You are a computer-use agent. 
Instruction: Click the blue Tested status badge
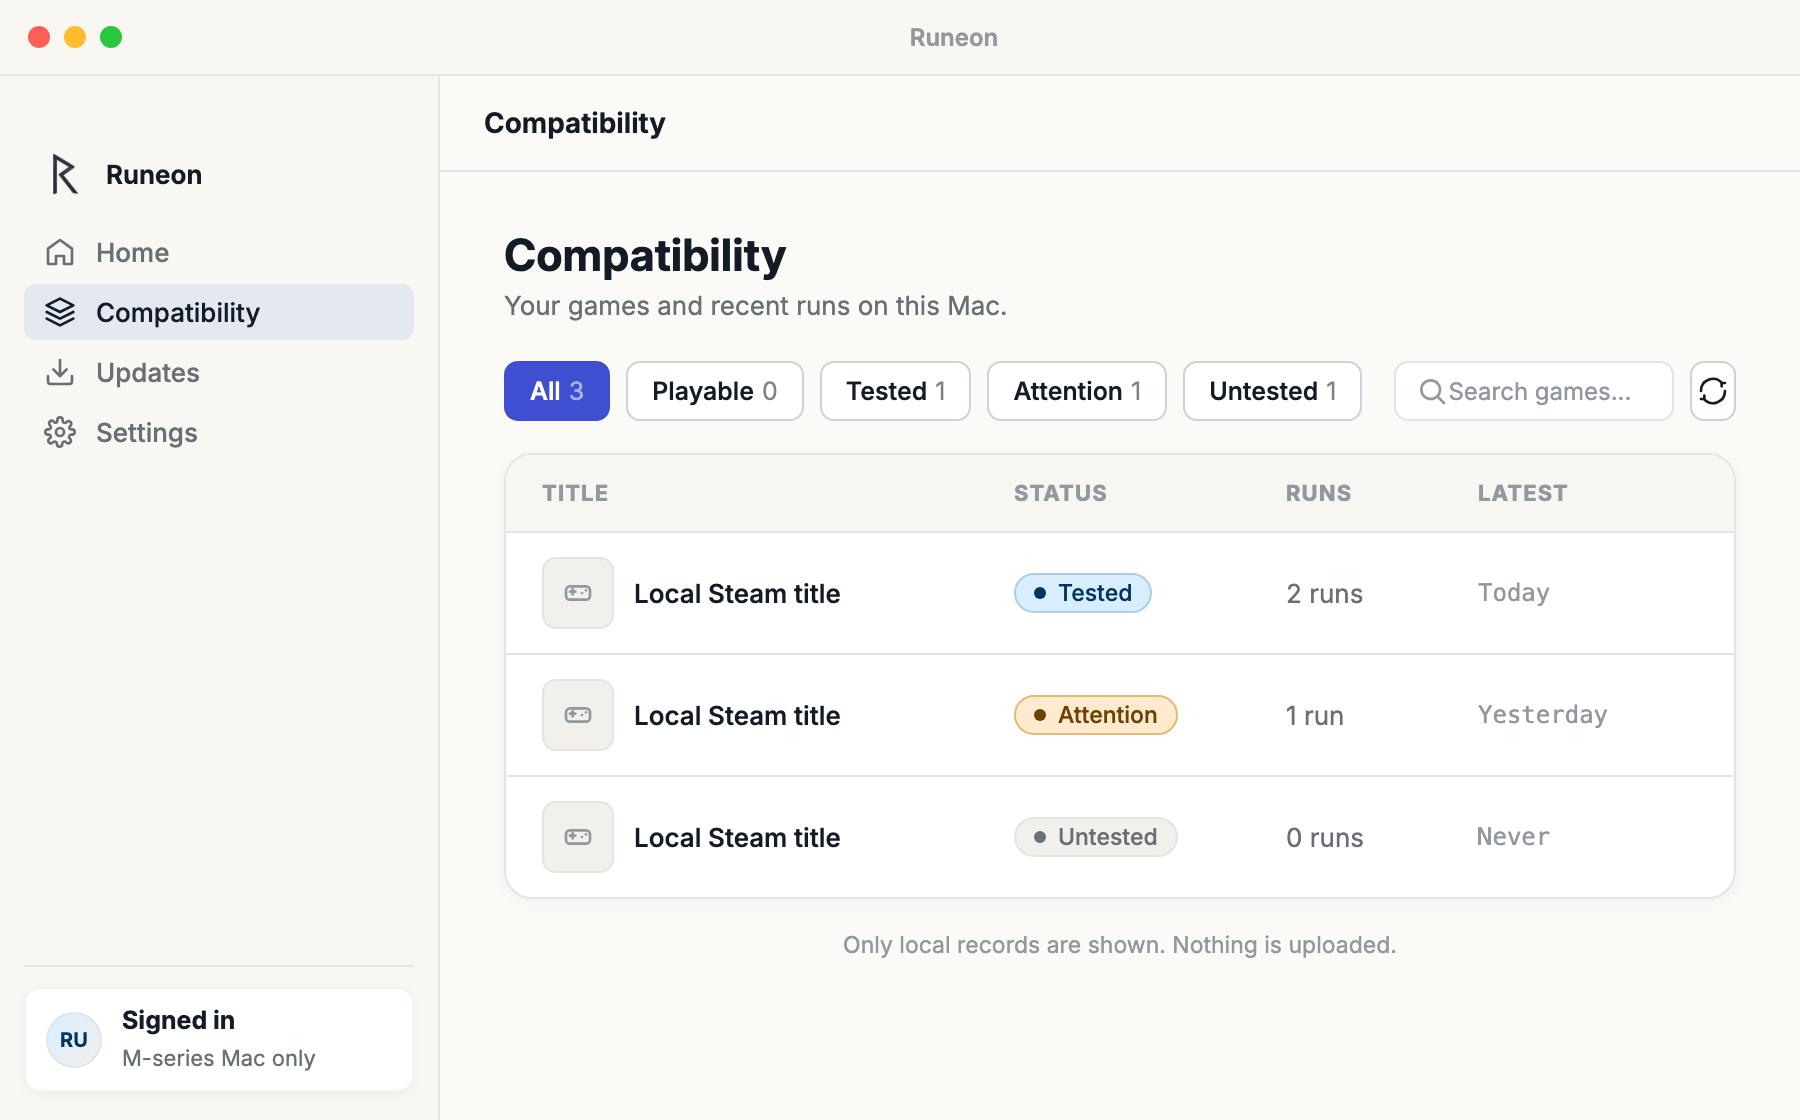coord(1083,593)
